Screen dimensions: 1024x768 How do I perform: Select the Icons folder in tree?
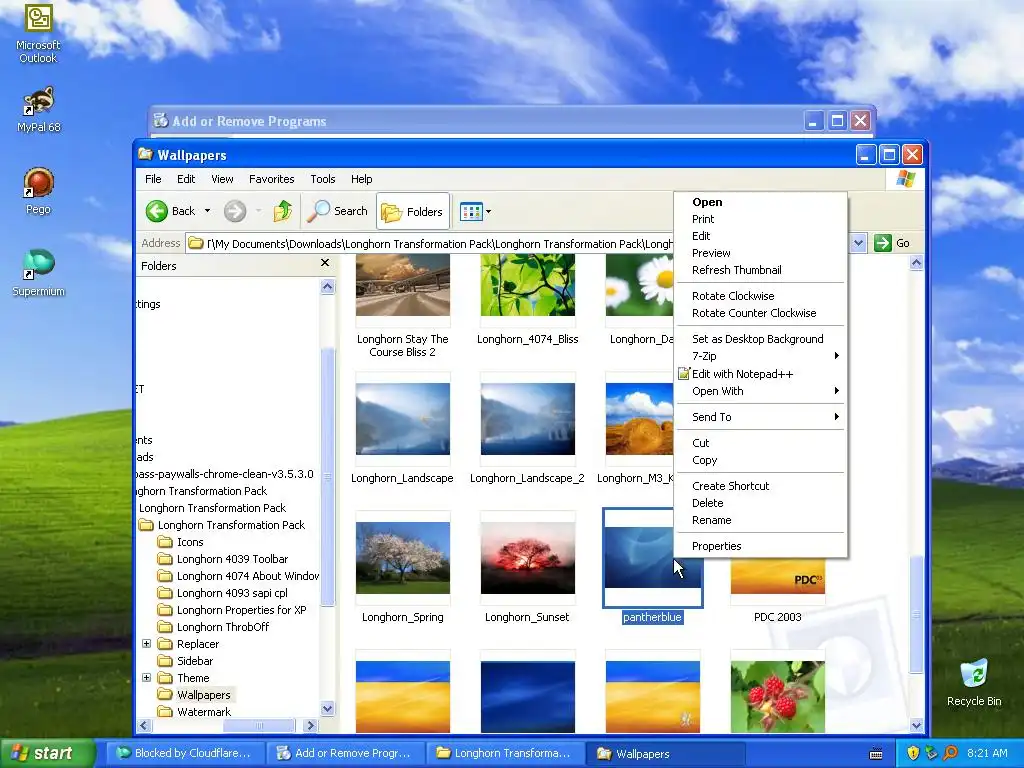point(190,542)
